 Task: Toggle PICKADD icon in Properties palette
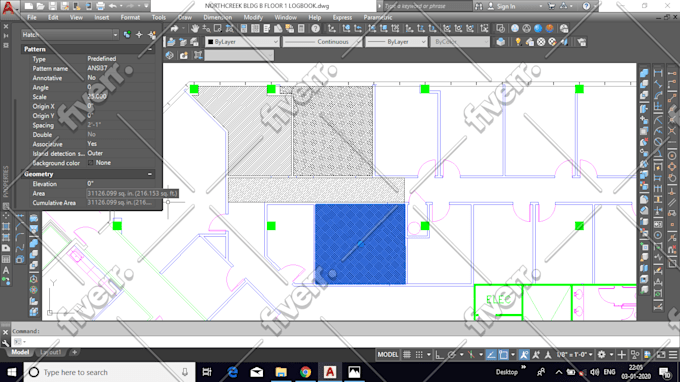click(x=127, y=35)
